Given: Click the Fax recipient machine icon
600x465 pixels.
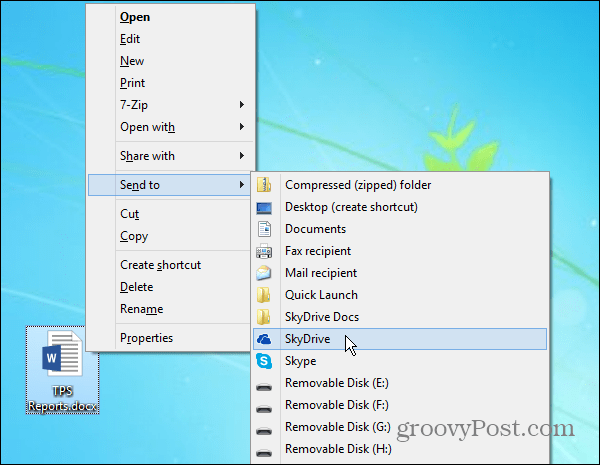Looking at the screenshot, I should 264,251.
